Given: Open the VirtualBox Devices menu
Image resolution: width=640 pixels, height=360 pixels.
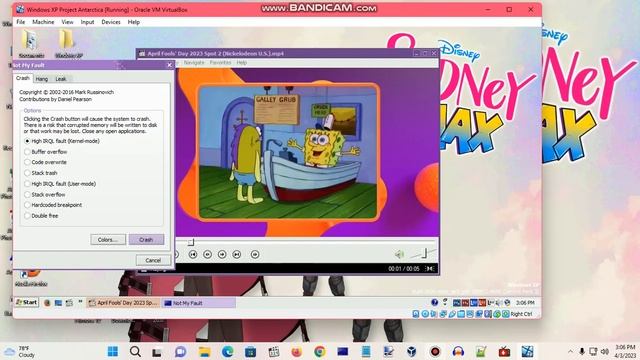Looking at the screenshot, I should pyautogui.click(x=111, y=22).
